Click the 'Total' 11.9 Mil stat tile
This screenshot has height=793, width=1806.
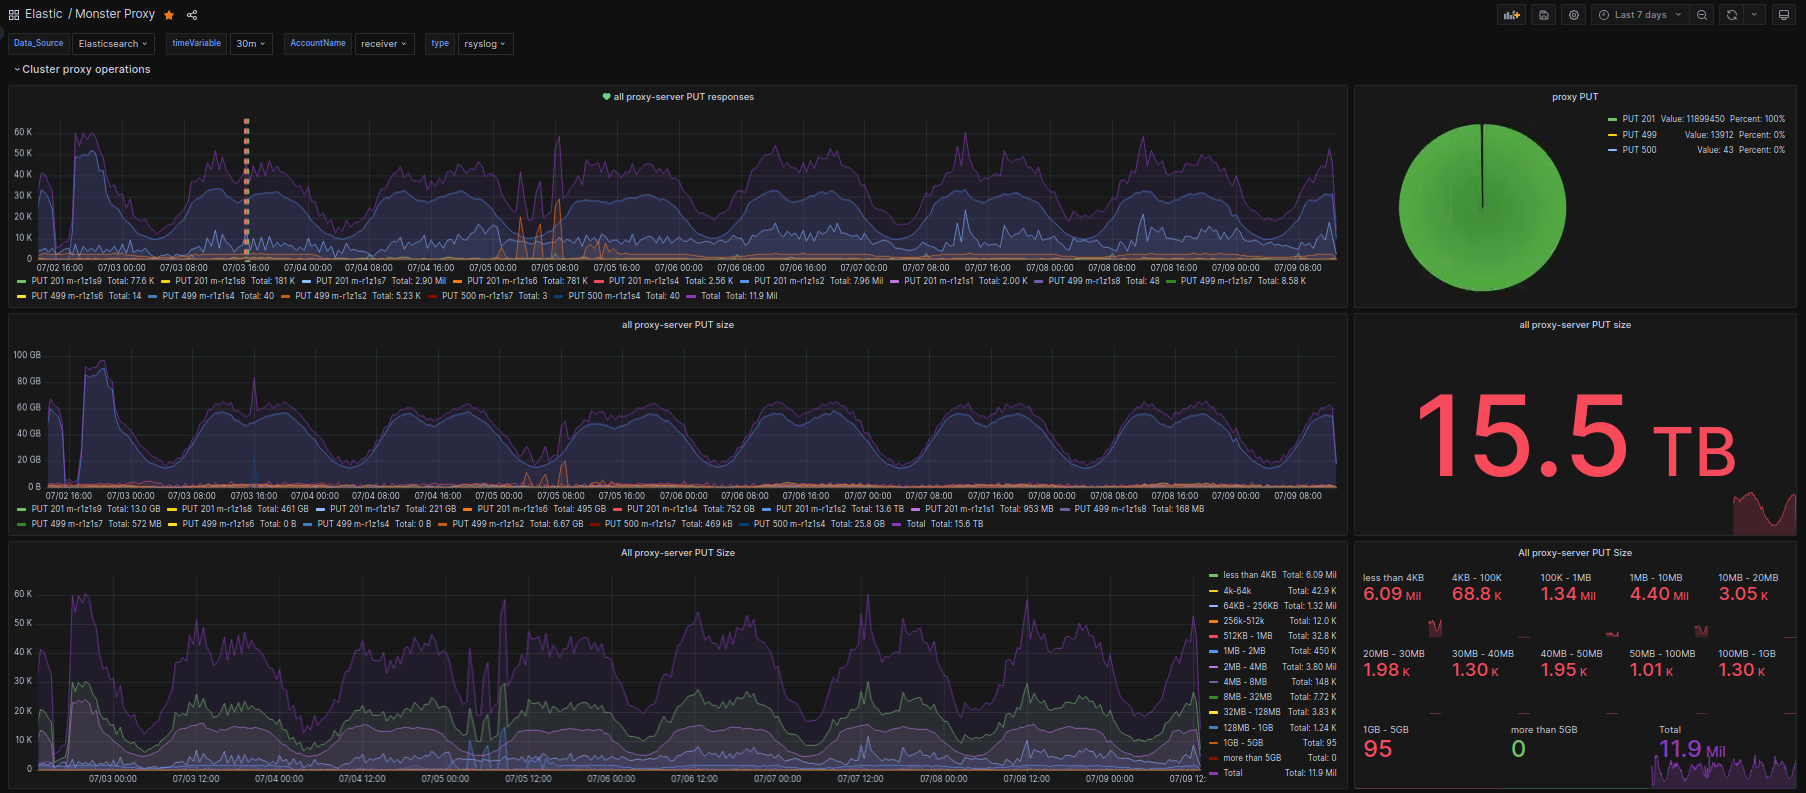1725,755
